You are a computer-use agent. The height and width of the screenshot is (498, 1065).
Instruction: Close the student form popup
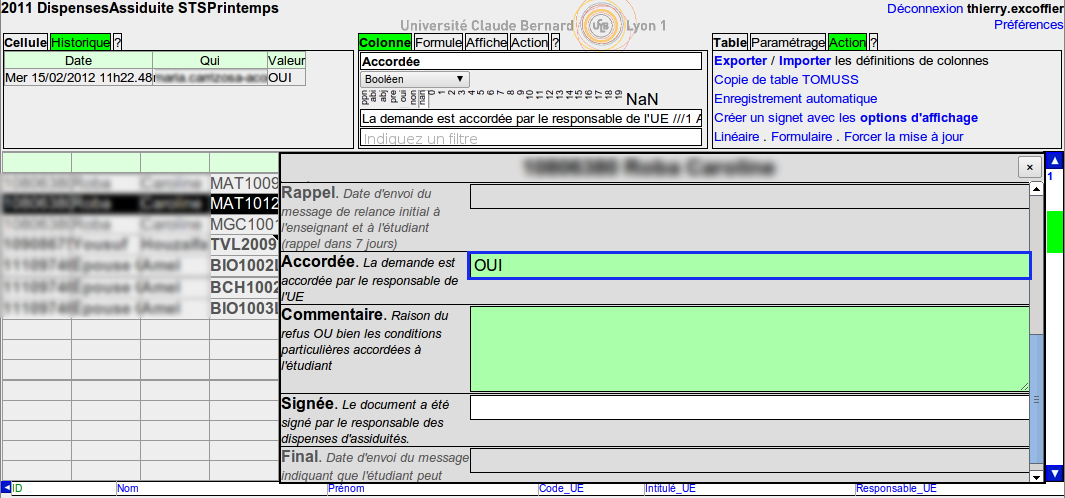click(1028, 168)
